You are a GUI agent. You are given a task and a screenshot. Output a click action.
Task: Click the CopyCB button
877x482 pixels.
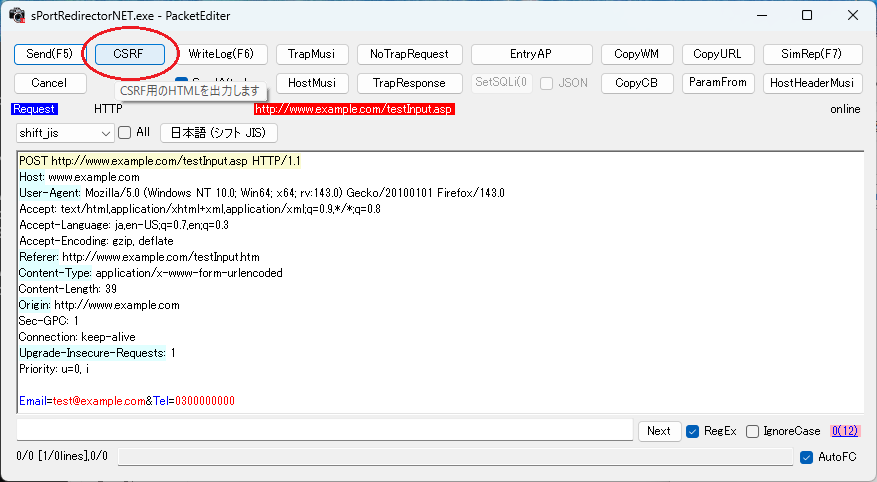637,83
